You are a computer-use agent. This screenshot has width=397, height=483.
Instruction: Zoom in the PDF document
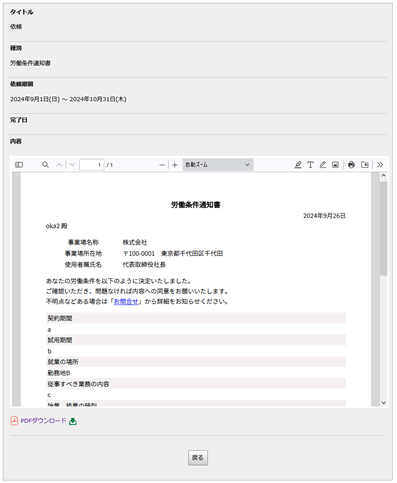point(175,165)
